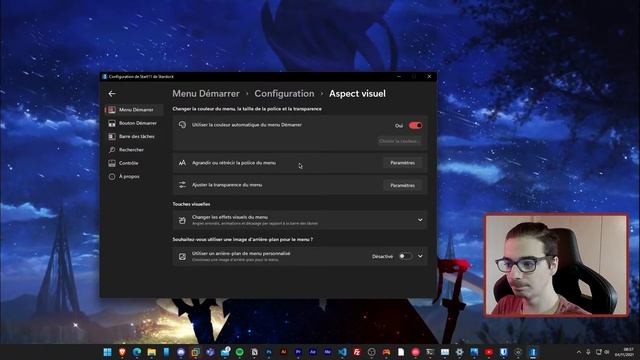This screenshot has height=360, width=640.
Task: Click the 'Aspect visuel' breadcrumb title
Action: pyautogui.click(x=357, y=93)
